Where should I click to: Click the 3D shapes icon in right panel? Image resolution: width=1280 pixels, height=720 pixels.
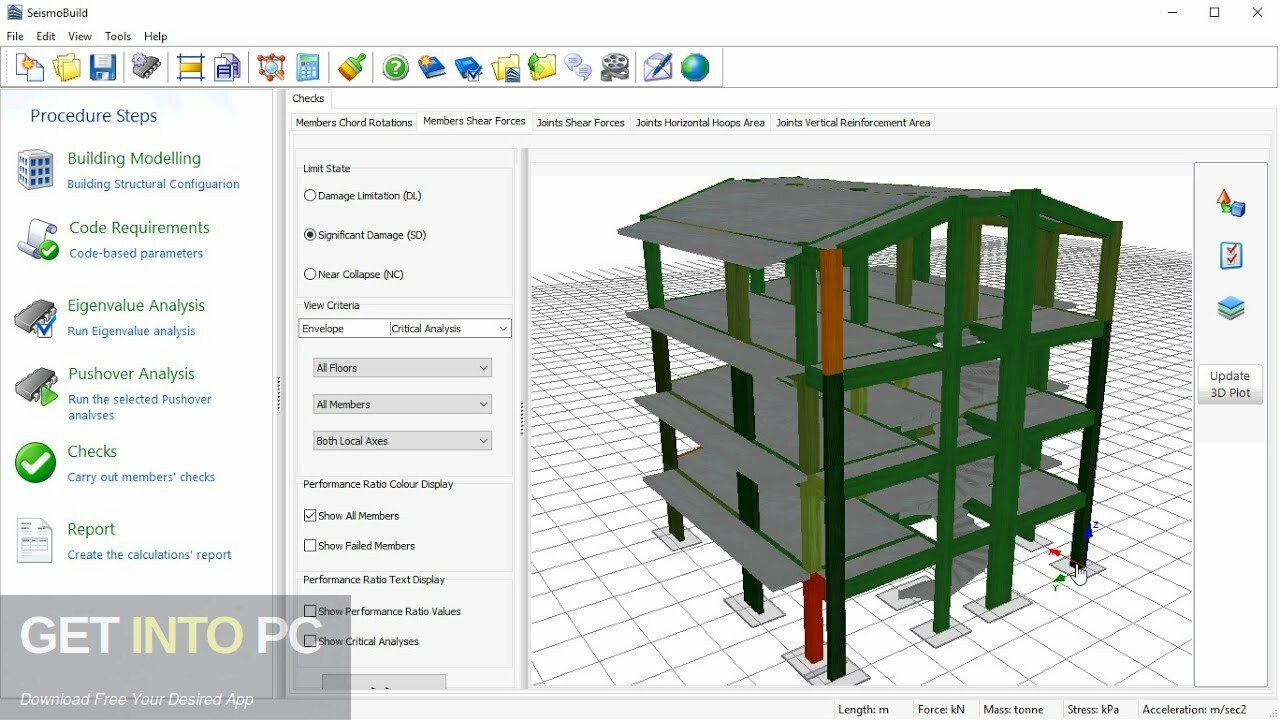coord(1230,203)
